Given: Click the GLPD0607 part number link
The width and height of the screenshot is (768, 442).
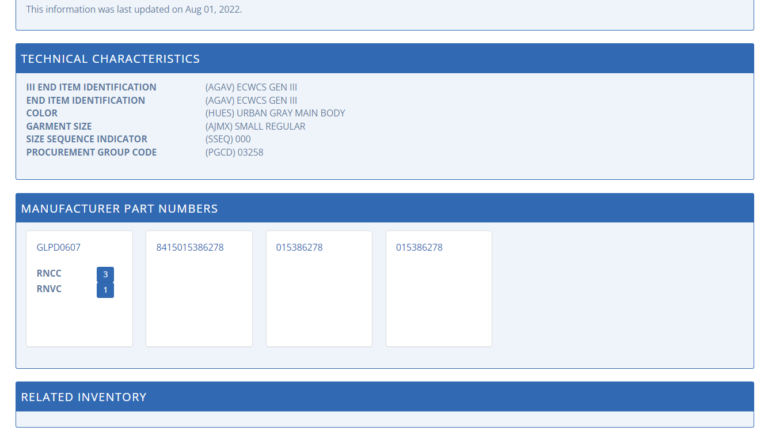Looking at the screenshot, I should [x=58, y=247].
